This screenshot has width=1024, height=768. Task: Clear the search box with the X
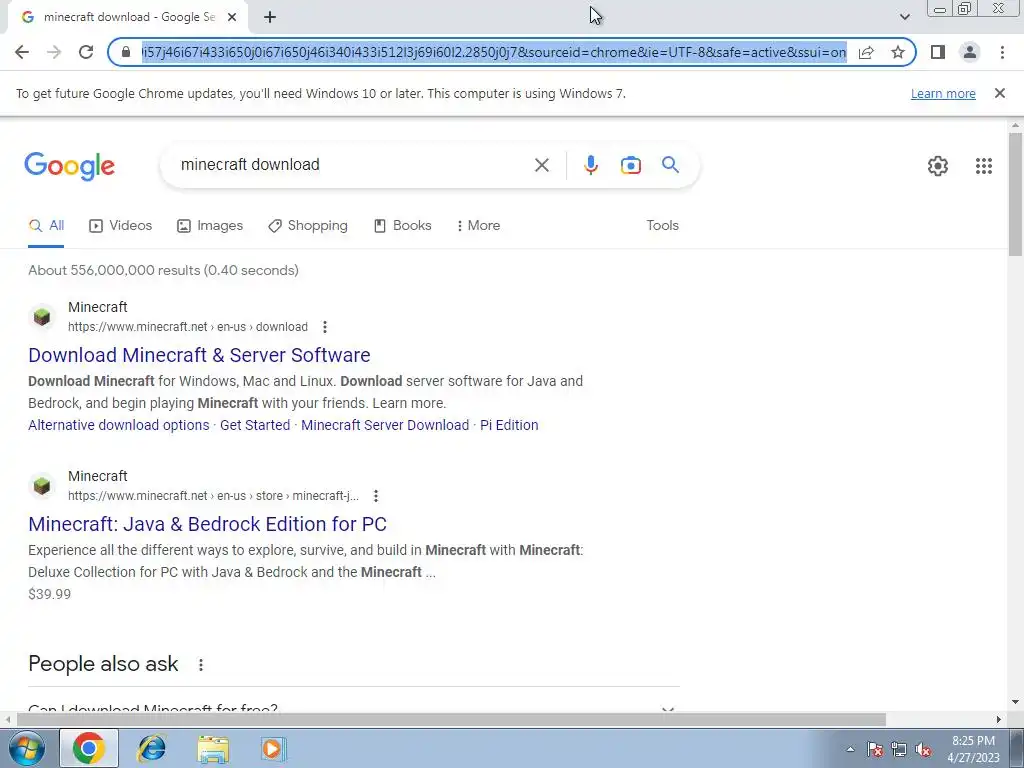[x=542, y=165]
